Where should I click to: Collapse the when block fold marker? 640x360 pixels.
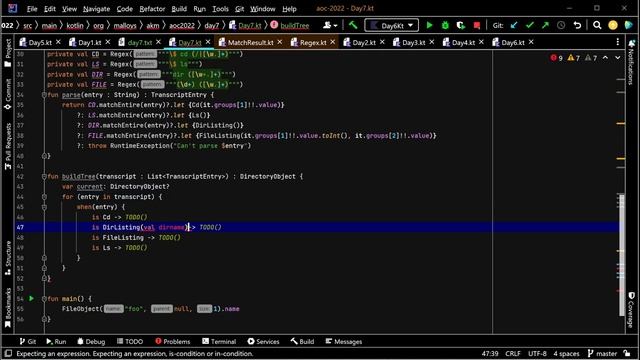click(44, 207)
